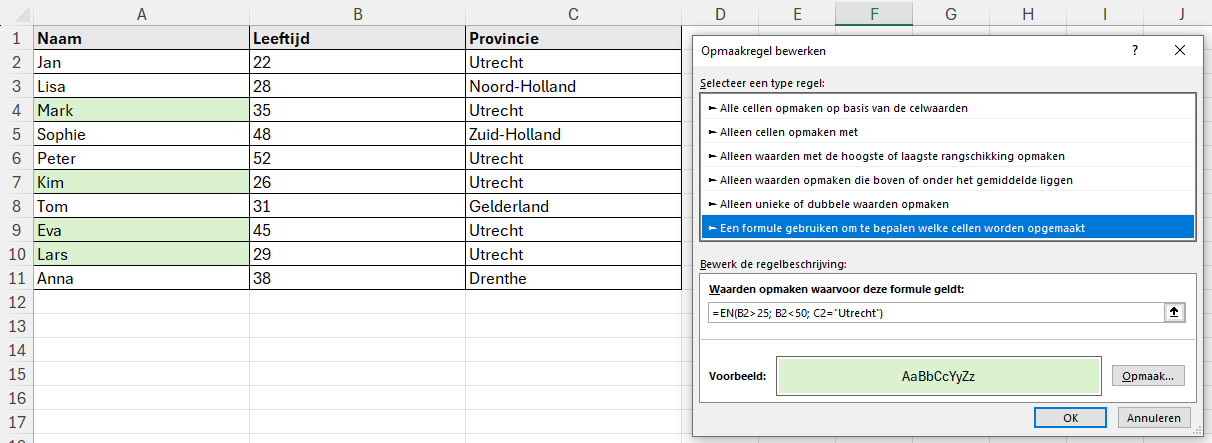Click the collapse dialog range selector icon
1212x443 pixels.
1174,313
